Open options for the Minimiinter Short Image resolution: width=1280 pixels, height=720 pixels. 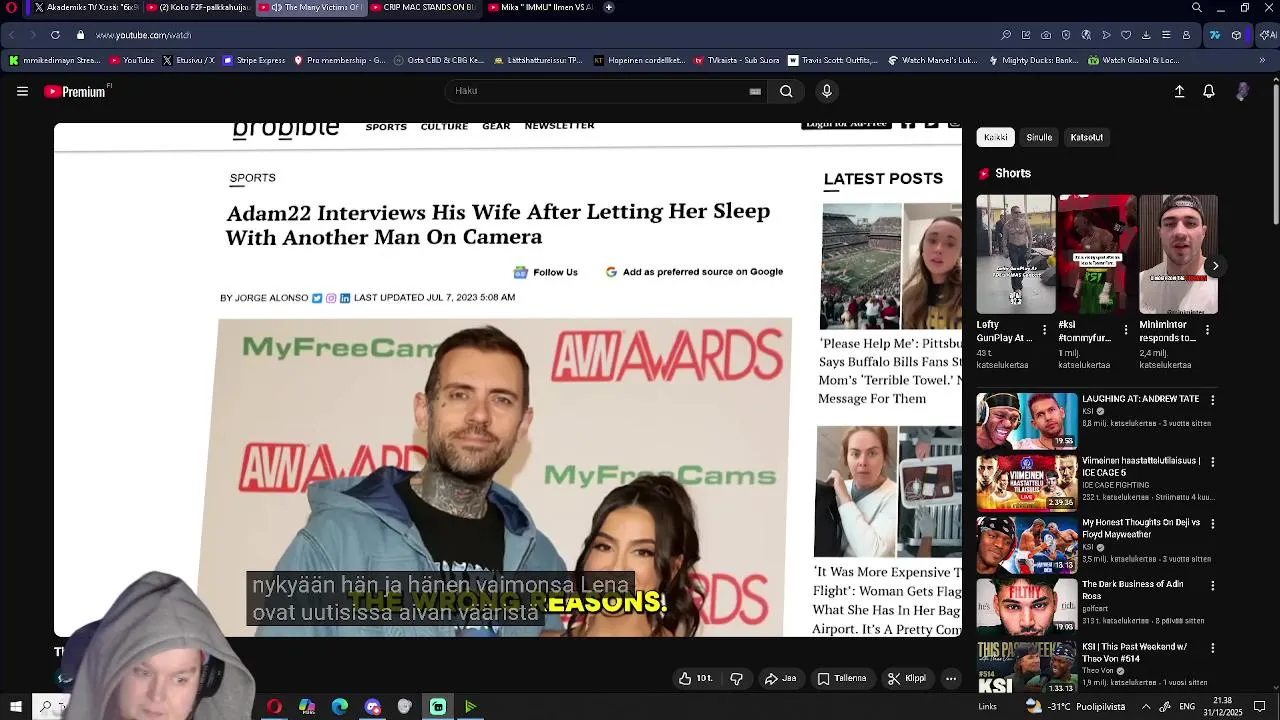click(x=1207, y=329)
